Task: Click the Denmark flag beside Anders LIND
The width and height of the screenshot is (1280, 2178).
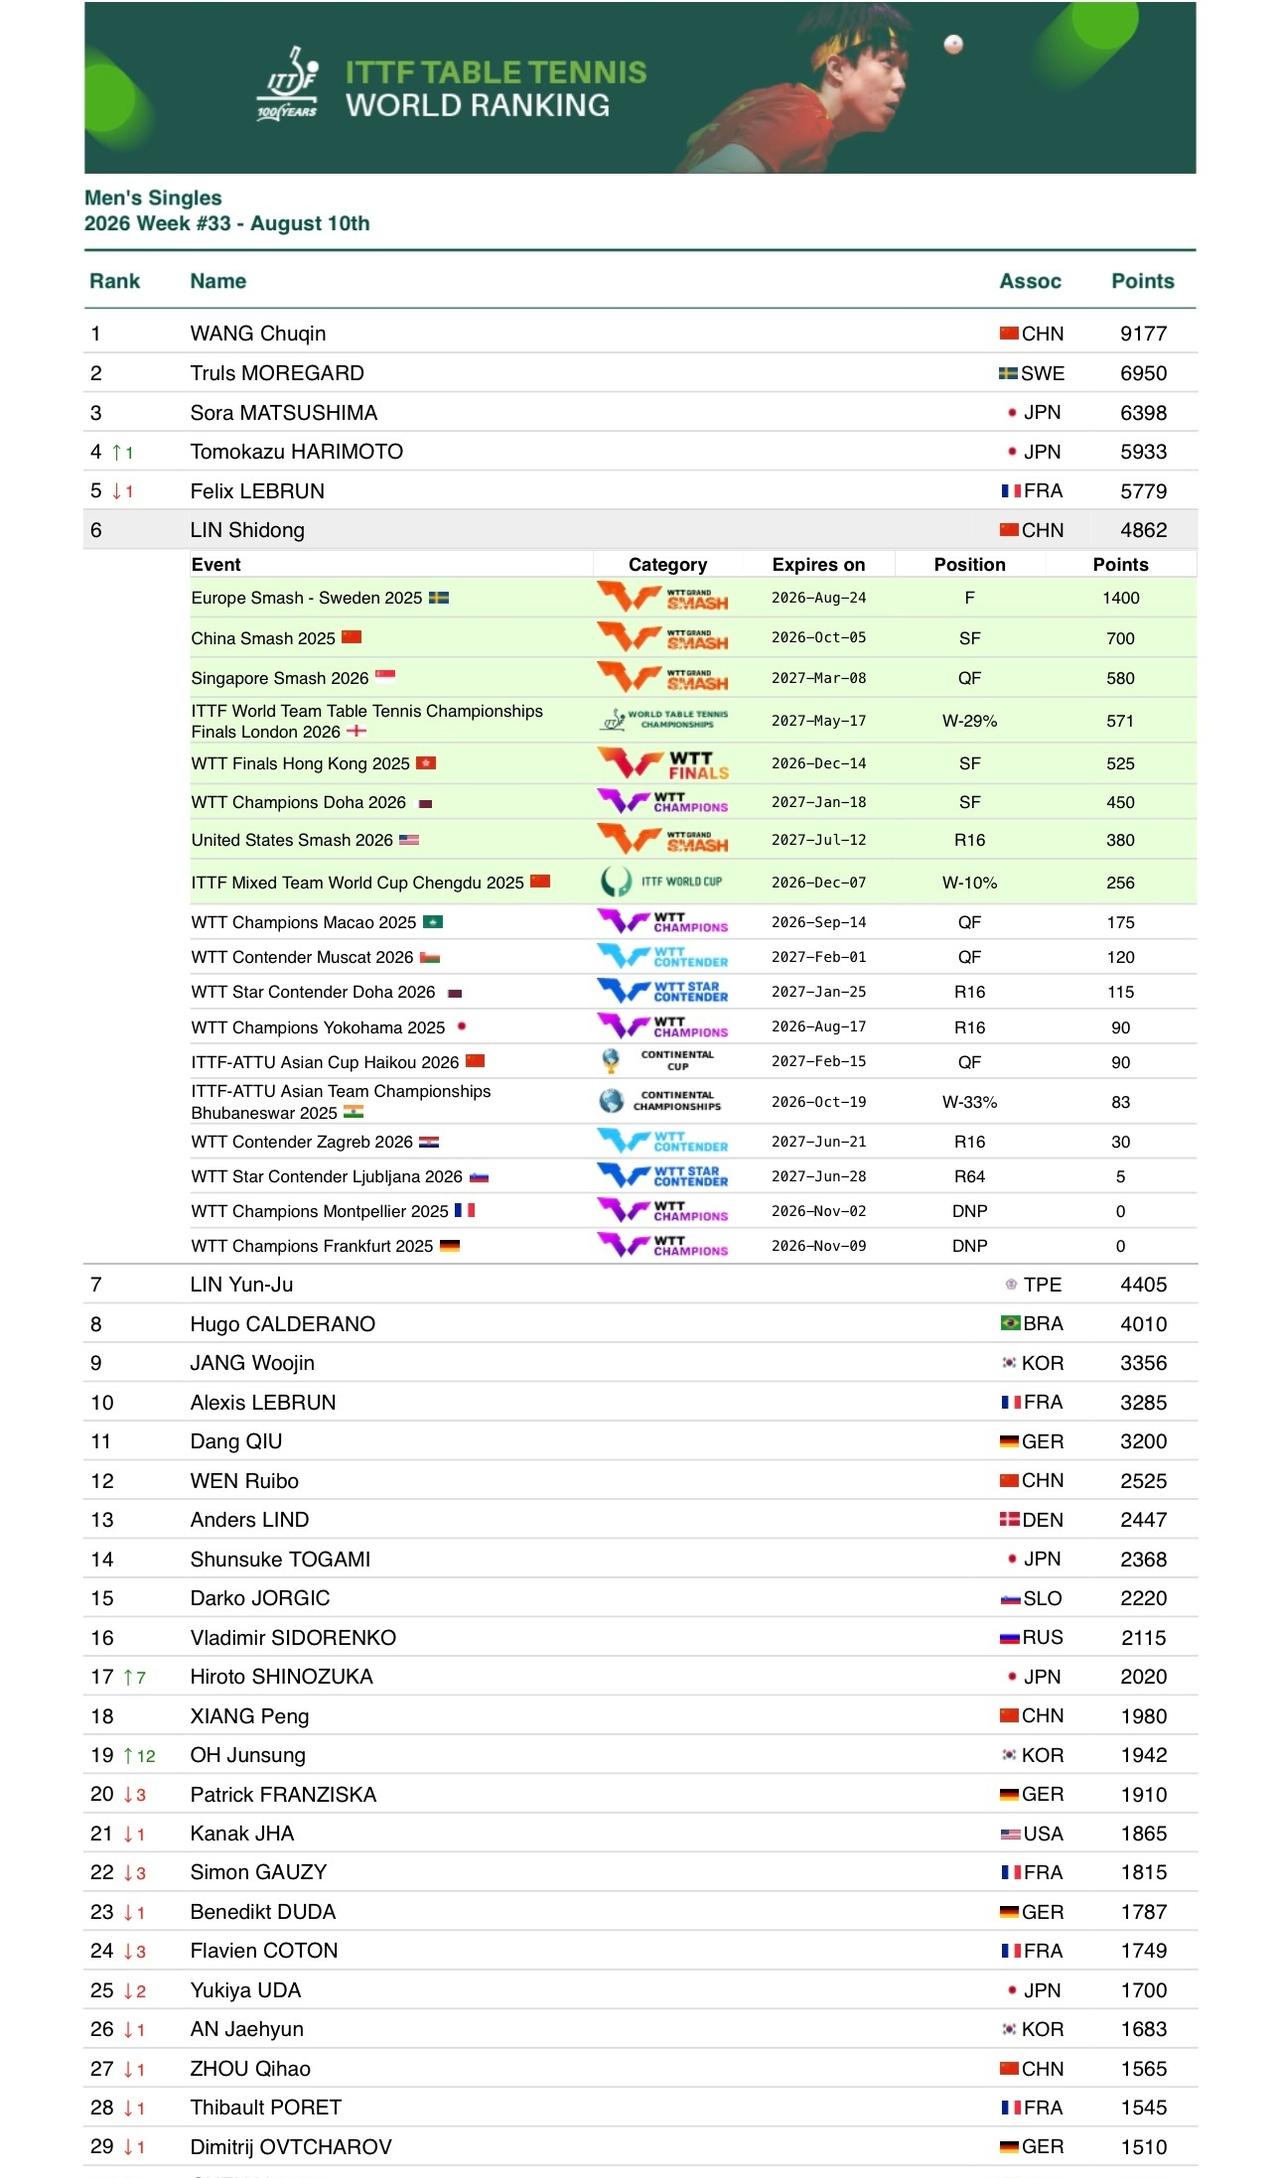Action: (1009, 1519)
